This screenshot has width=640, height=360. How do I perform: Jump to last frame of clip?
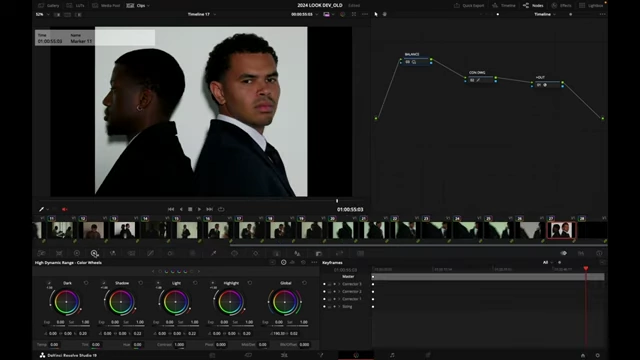pyautogui.click(x=209, y=209)
